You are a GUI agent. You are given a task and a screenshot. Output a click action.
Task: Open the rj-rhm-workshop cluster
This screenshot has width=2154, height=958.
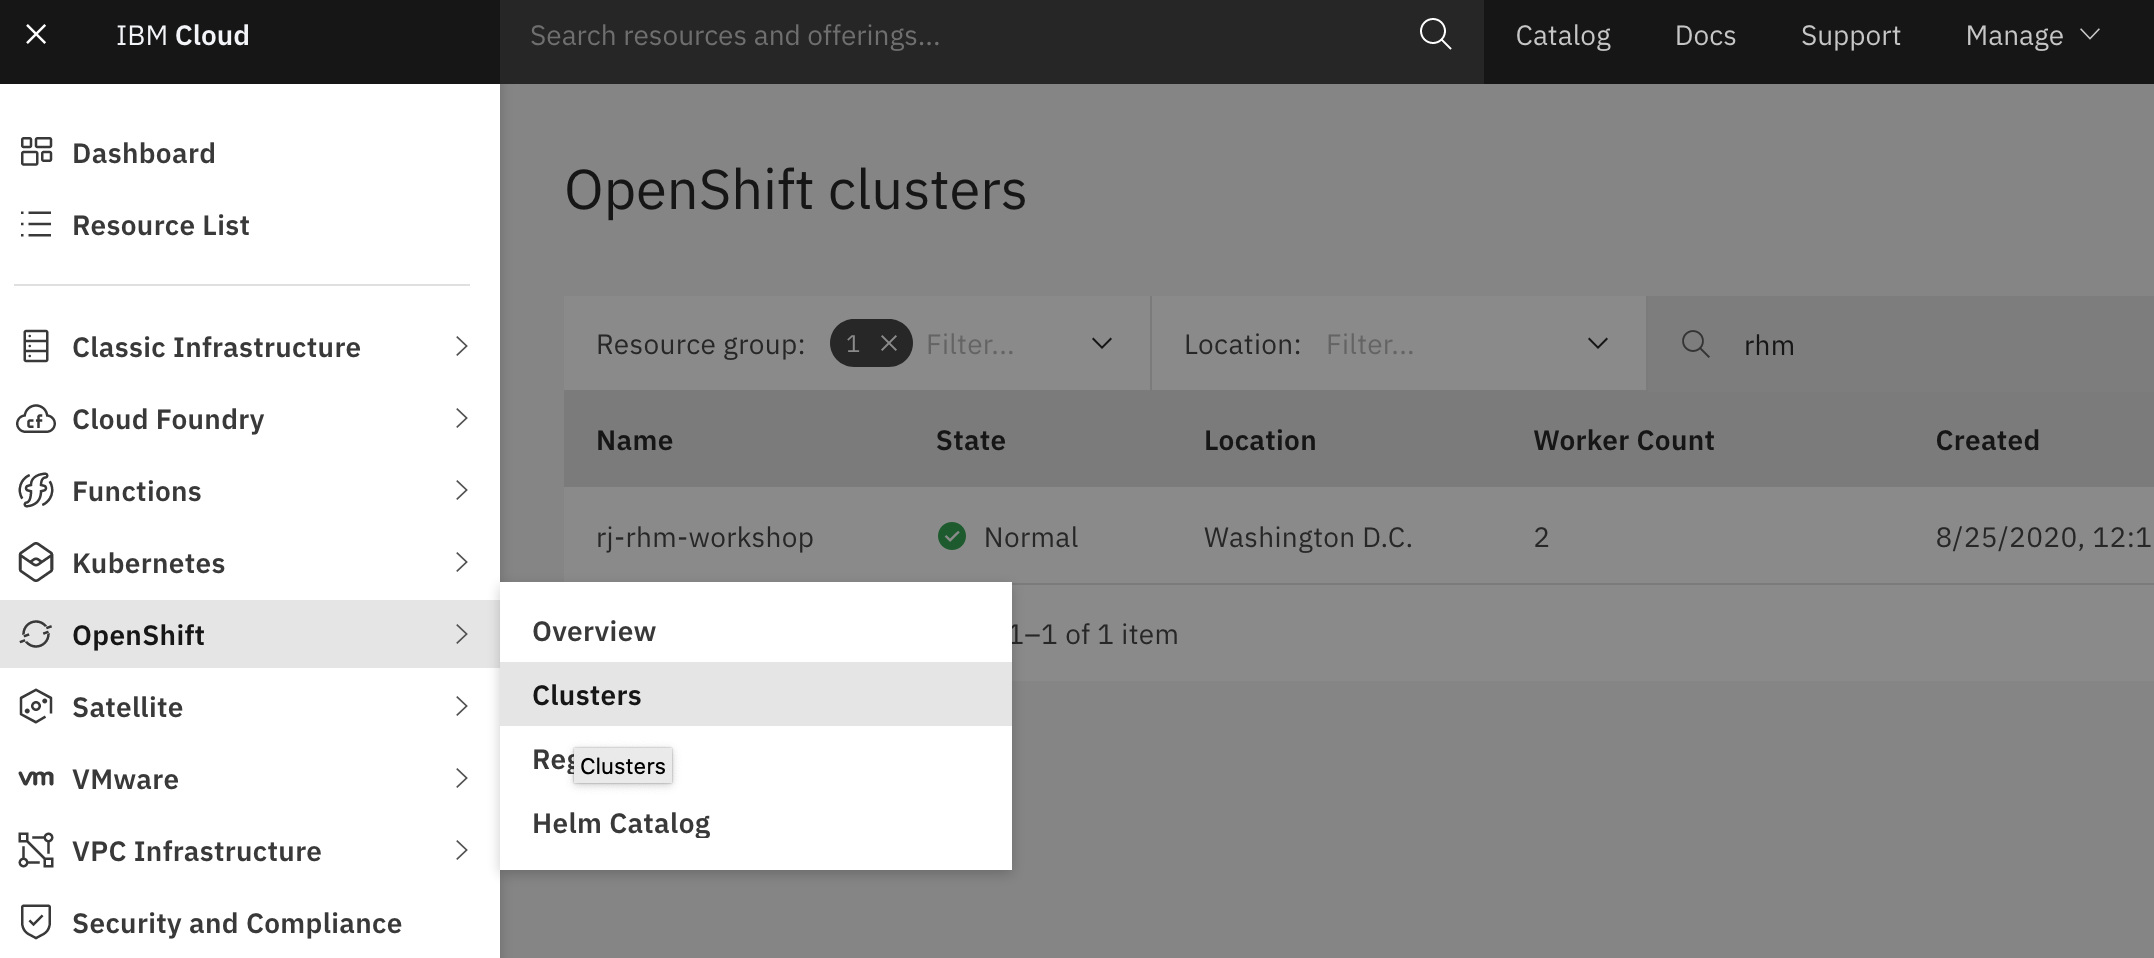[705, 537]
